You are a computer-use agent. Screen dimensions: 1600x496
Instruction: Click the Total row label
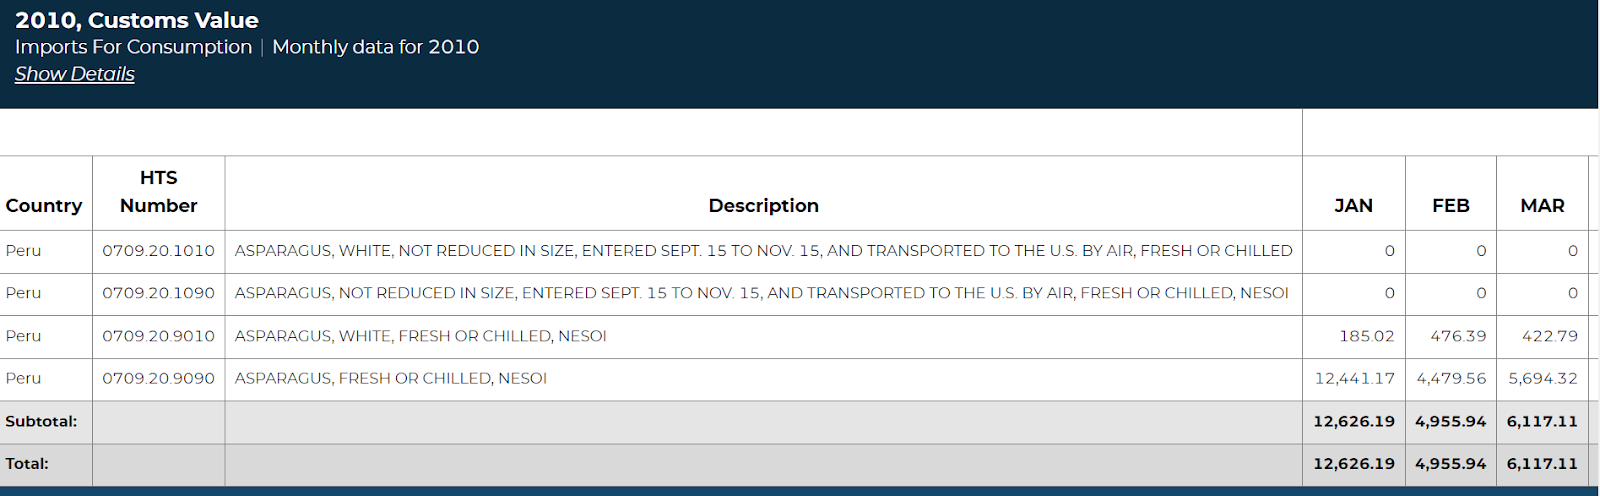click(x=27, y=464)
